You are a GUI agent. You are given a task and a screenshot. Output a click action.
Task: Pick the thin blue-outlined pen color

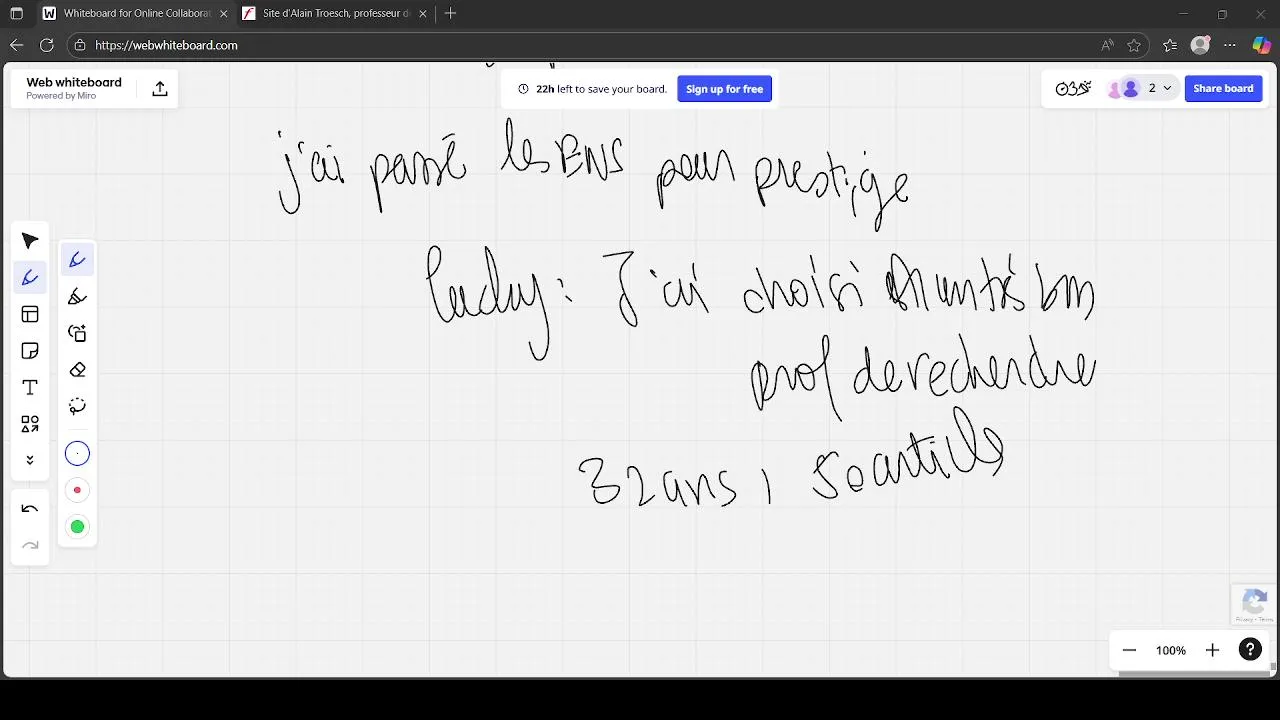[x=77, y=454]
